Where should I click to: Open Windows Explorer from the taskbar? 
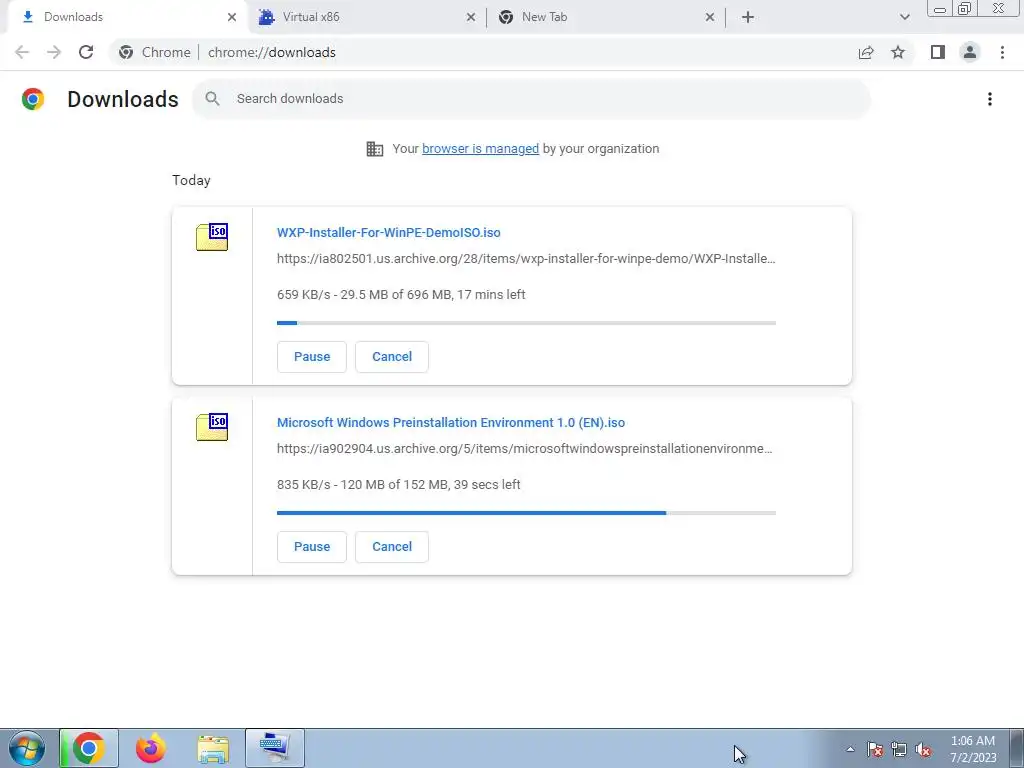click(x=213, y=748)
